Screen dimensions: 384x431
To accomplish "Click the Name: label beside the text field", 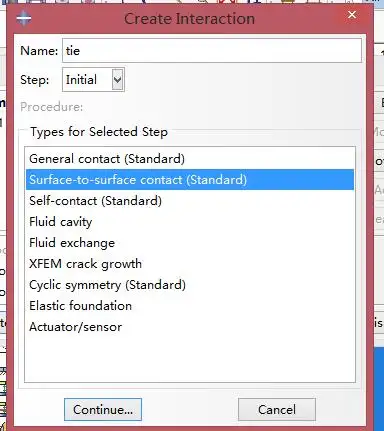I will coord(39,51).
